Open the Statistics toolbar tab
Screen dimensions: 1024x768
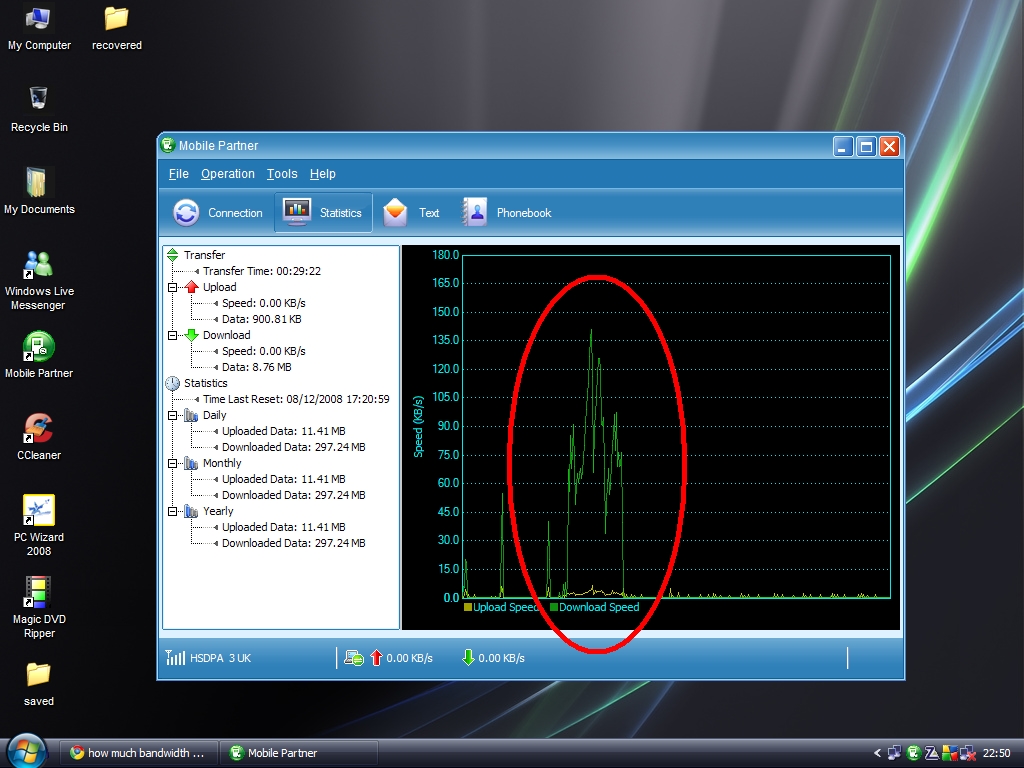tap(323, 212)
